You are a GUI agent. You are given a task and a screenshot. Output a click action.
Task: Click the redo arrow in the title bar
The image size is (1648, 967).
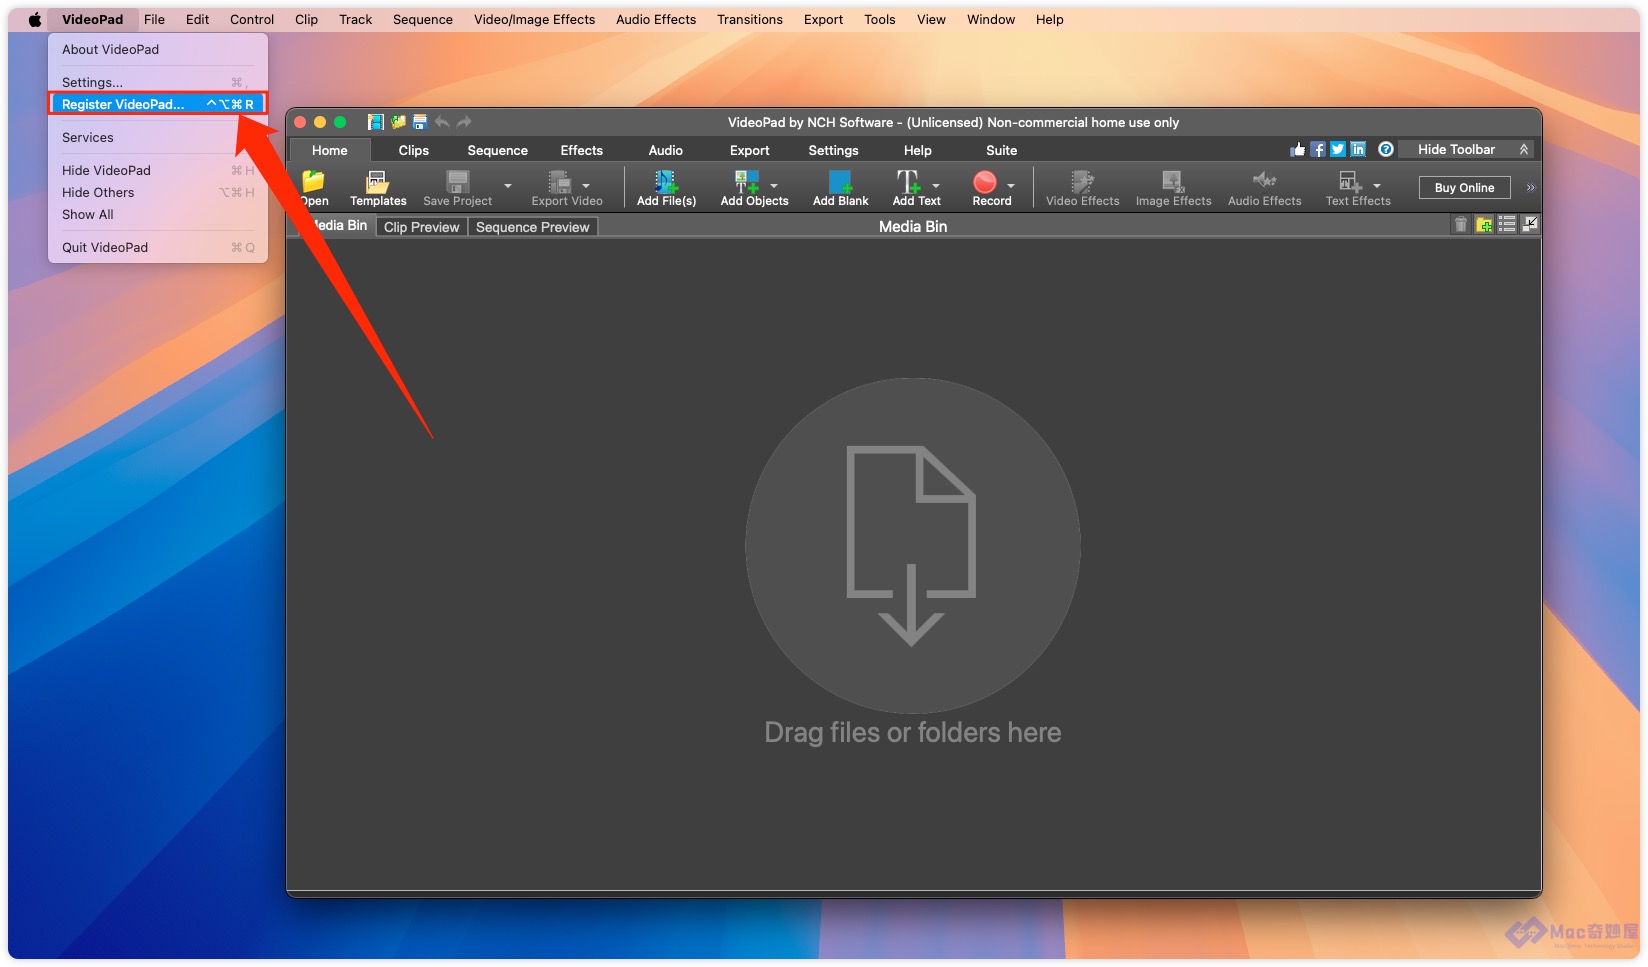click(464, 122)
